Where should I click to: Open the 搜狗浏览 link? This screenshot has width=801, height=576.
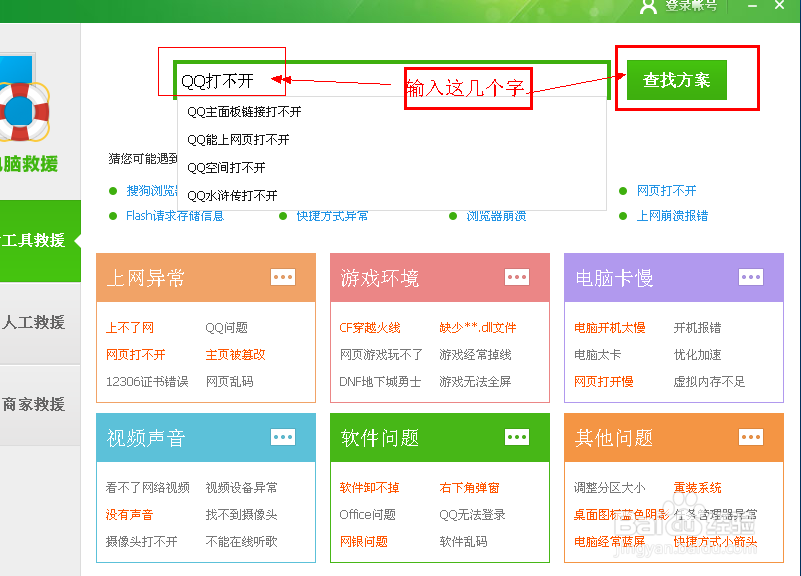152,191
